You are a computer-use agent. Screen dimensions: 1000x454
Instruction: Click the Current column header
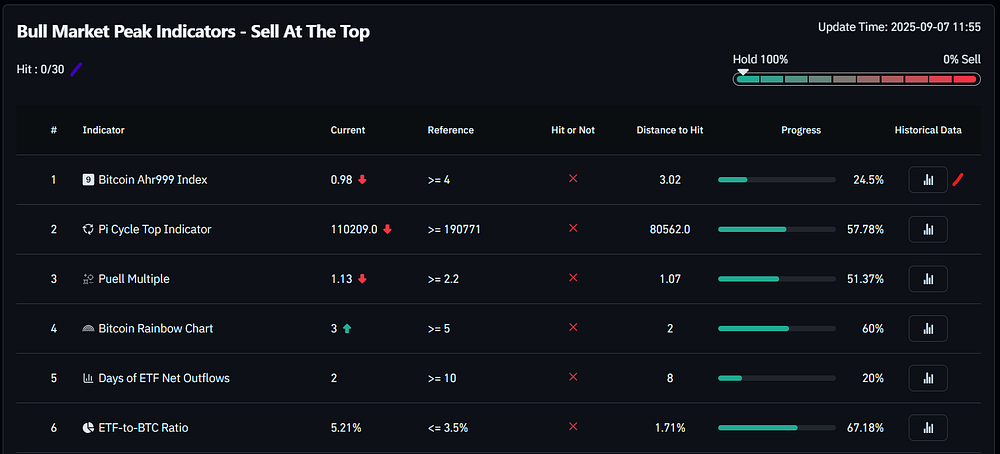(x=348, y=130)
